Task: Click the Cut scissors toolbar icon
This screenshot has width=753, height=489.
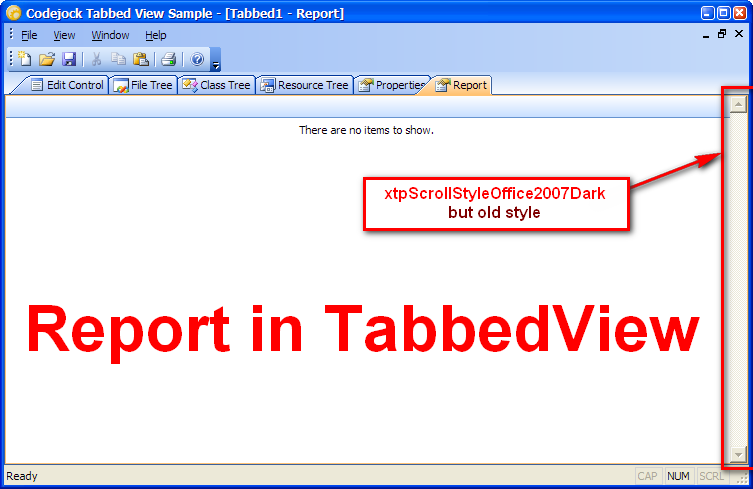Action: click(x=97, y=60)
